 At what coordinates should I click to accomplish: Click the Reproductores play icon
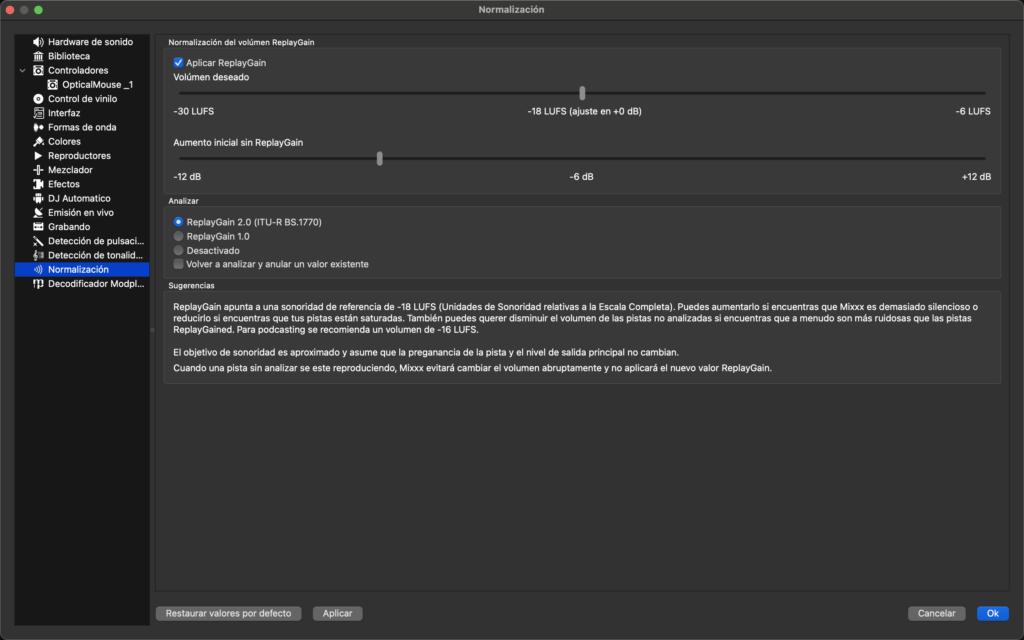tap(39, 155)
